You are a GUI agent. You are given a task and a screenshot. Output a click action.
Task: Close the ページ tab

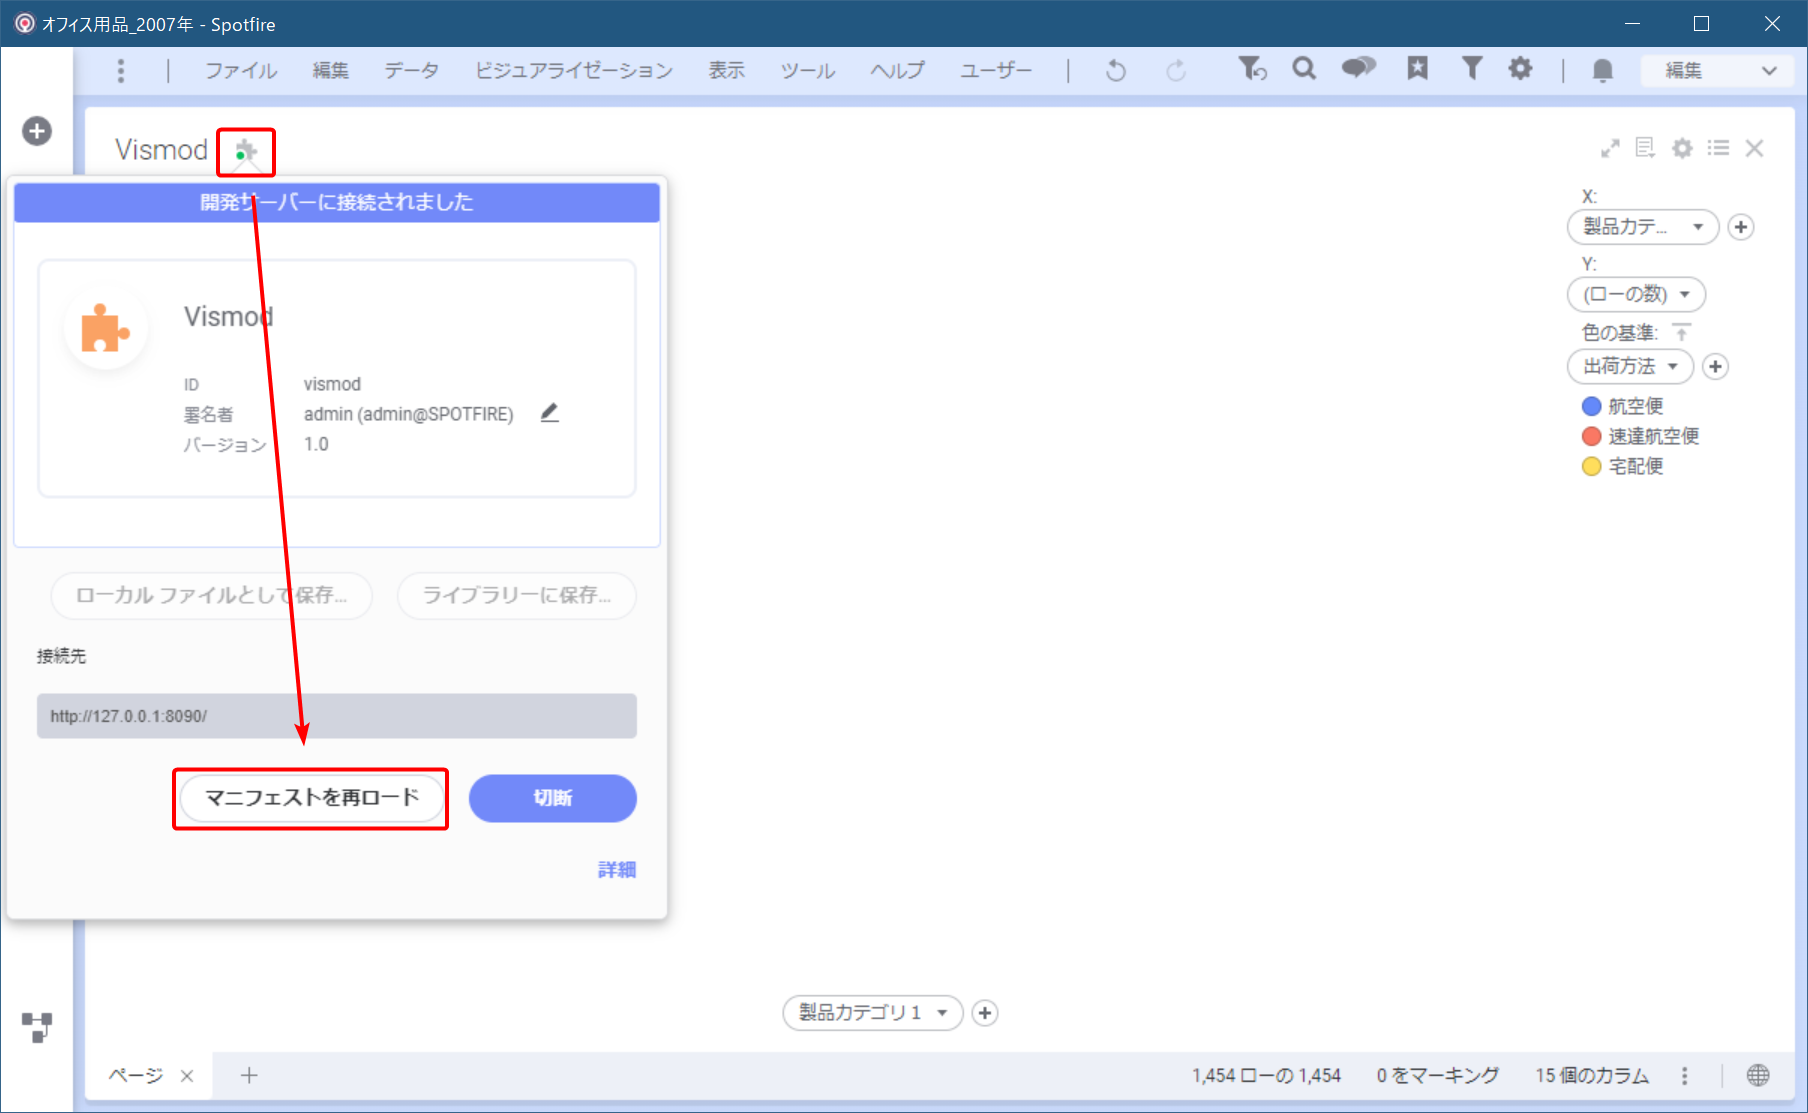click(x=187, y=1076)
